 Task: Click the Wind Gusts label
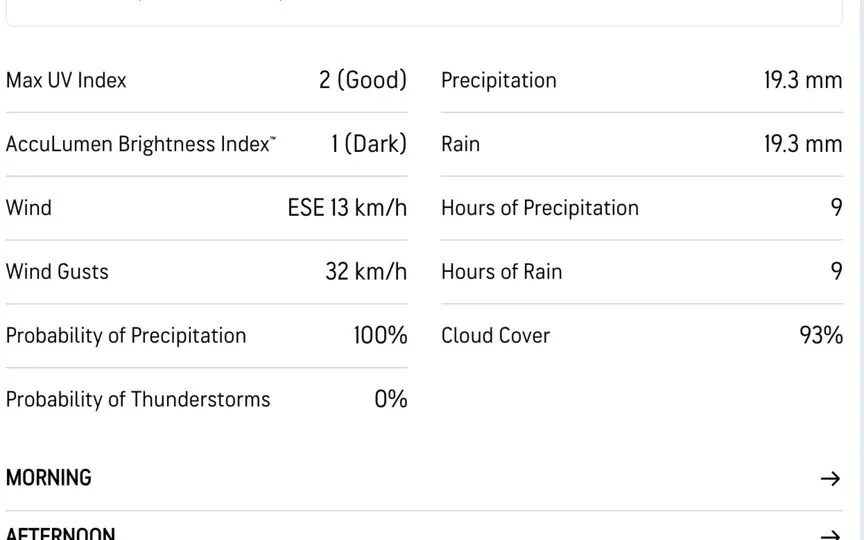(57, 272)
